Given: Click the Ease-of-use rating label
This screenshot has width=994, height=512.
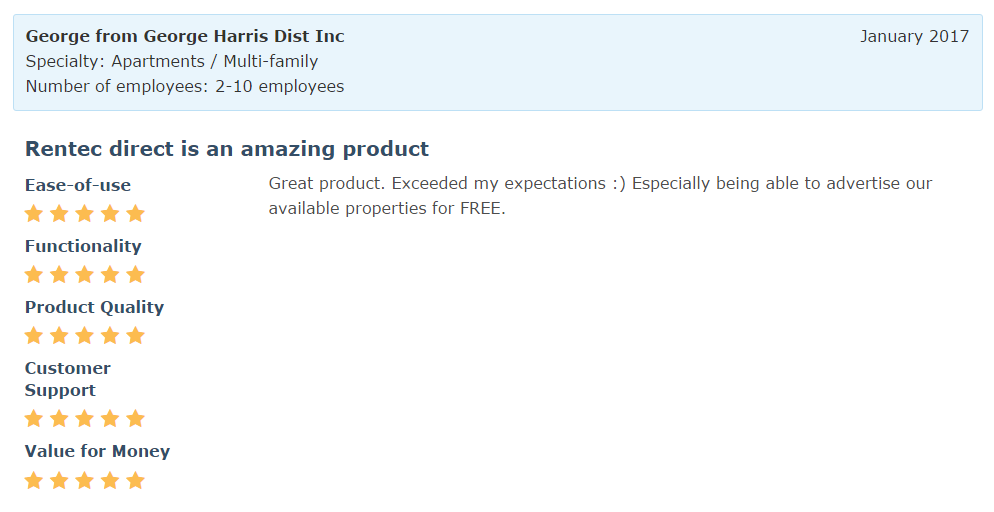Looking at the screenshot, I should click(78, 185).
